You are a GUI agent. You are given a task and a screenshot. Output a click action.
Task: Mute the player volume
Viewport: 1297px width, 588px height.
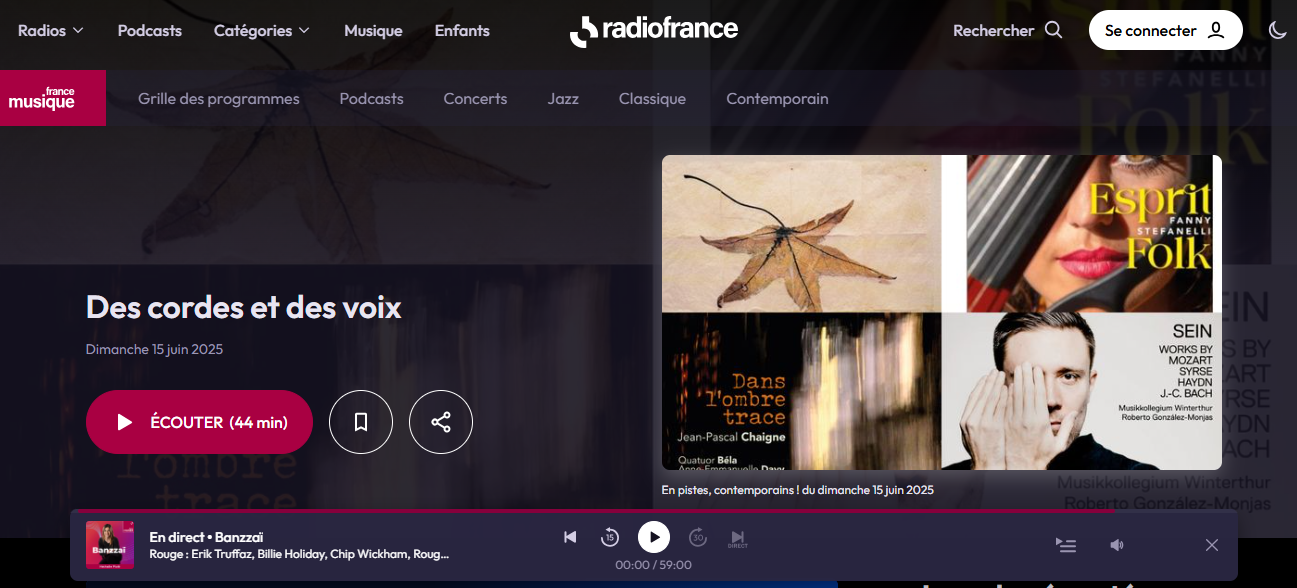point(1117,545)
